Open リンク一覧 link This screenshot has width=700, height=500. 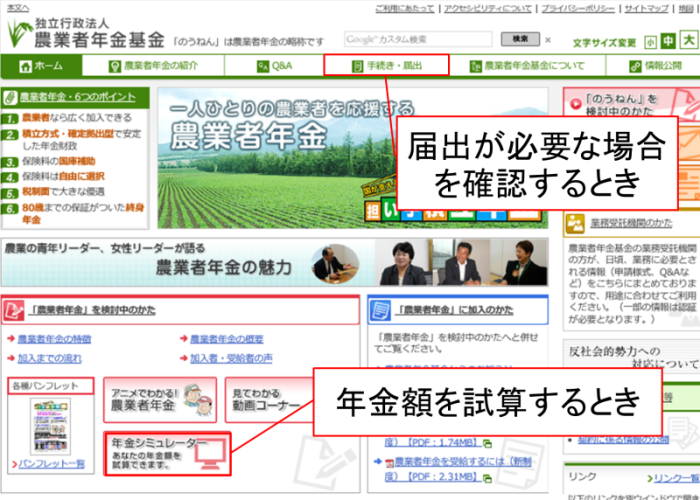point(677,479)
